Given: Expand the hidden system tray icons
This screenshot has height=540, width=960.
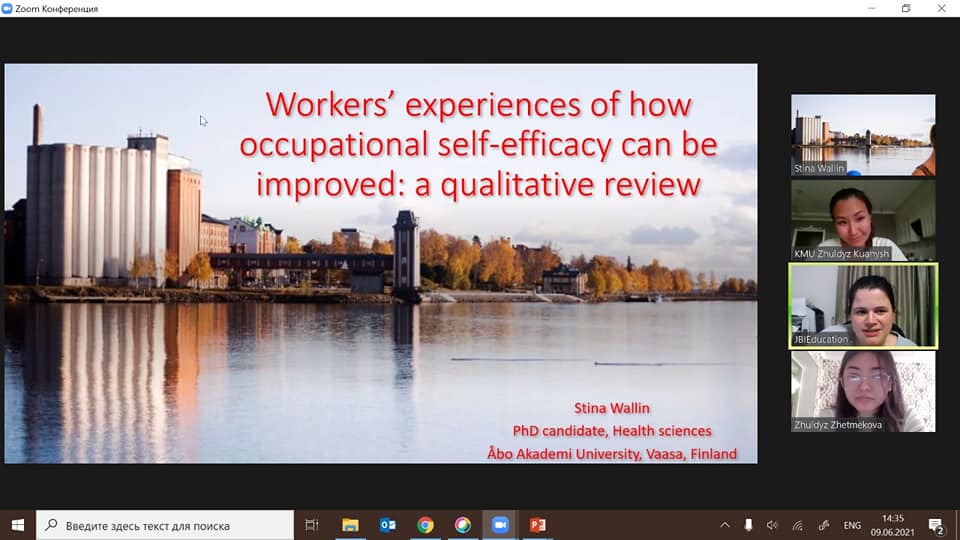Looking at the screenshot, I should click(725, 525).
